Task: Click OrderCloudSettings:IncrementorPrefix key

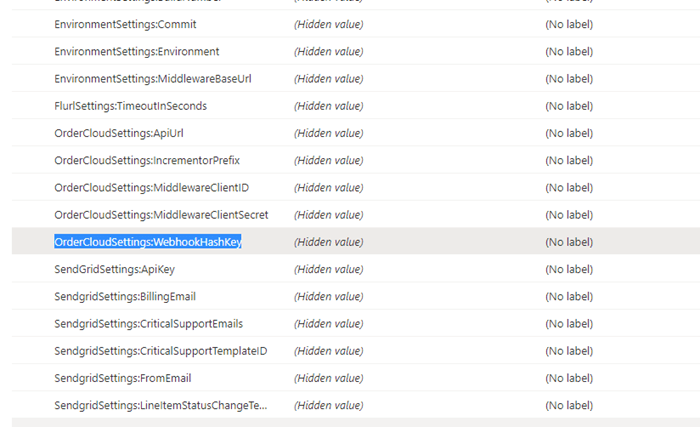Action: 147,160
